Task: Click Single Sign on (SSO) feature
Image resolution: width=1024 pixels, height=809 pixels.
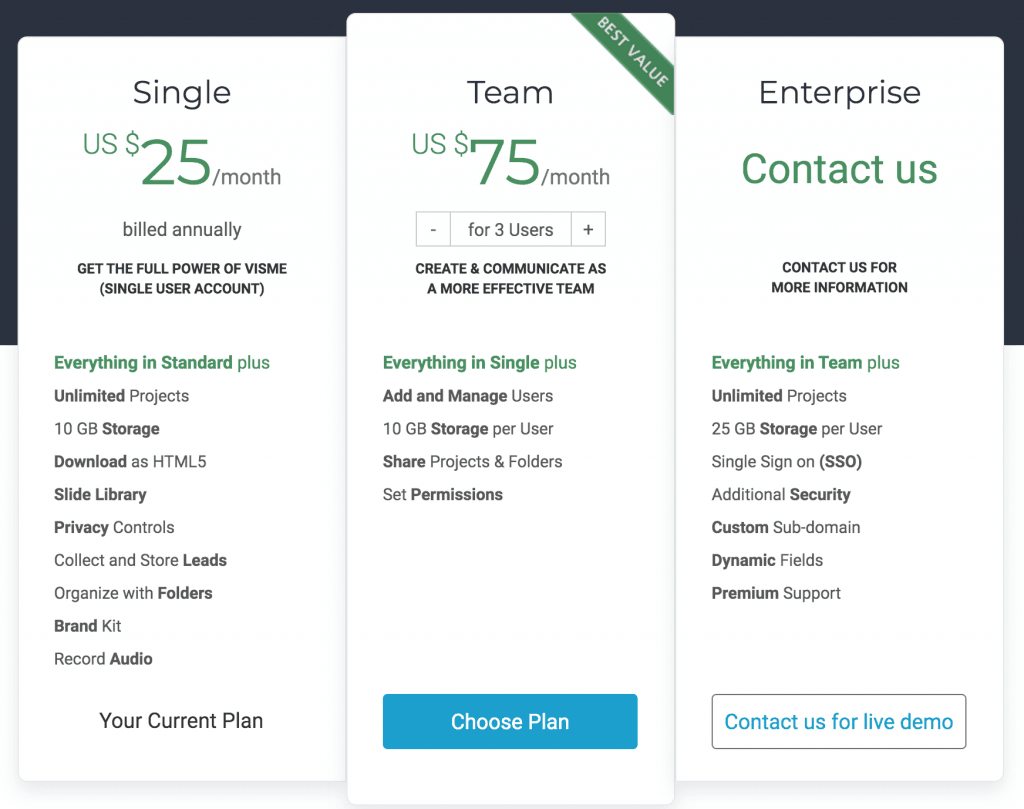Action: coord(786,462)
